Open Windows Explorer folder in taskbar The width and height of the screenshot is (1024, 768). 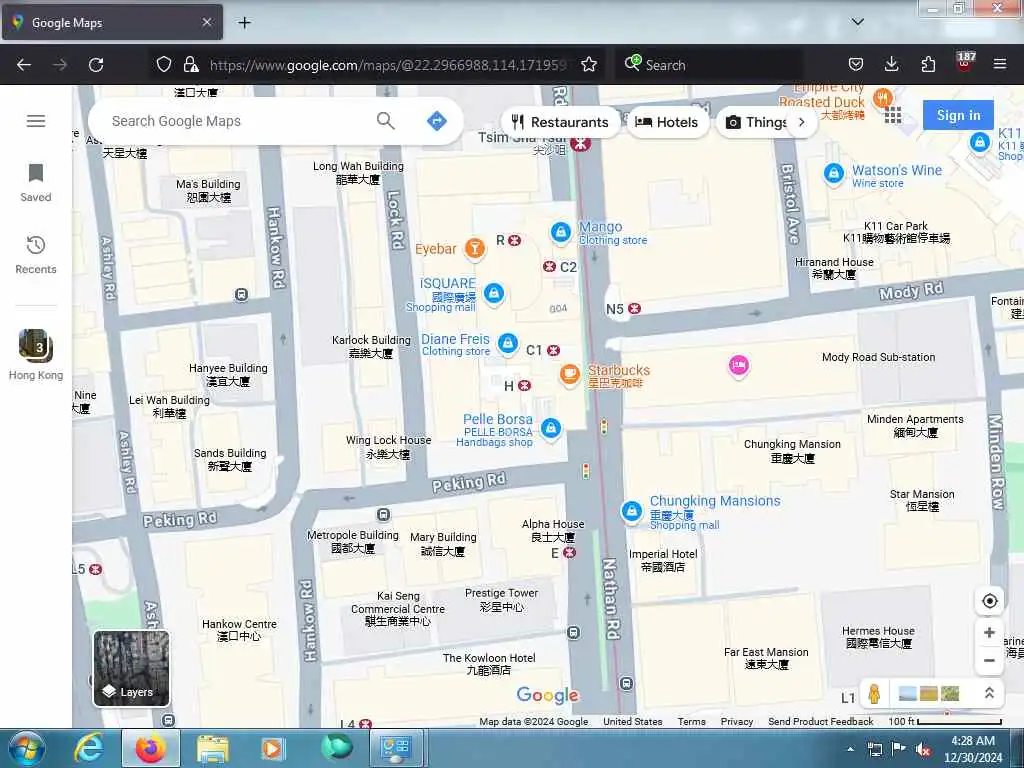(212, 748)
